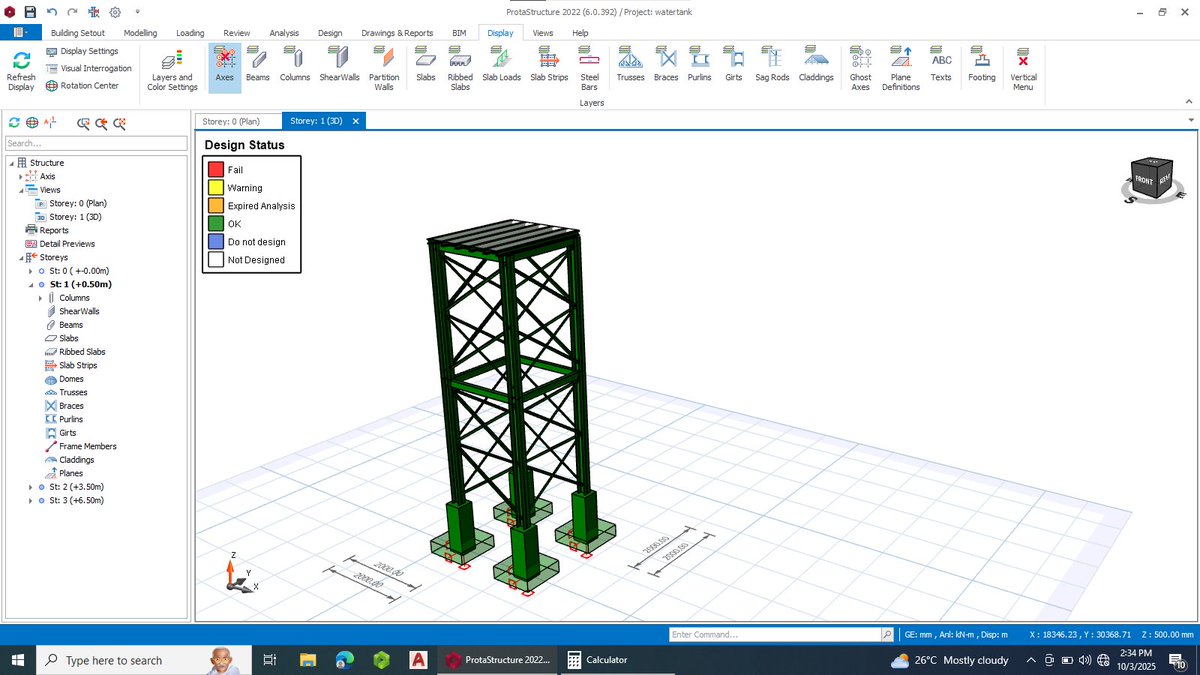Screen dimensions: 1200x675
Task: Click the view cube FRONT face
Action: (1145, 181)
